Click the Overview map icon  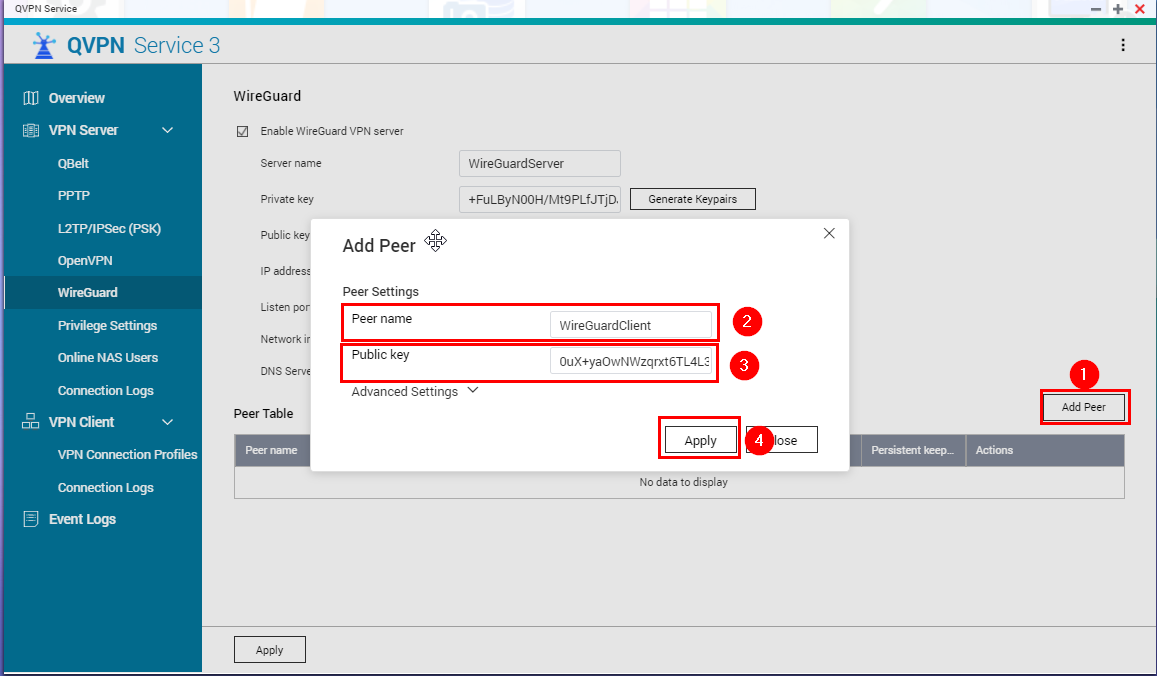pyautogui.click(x=31, y=98)
